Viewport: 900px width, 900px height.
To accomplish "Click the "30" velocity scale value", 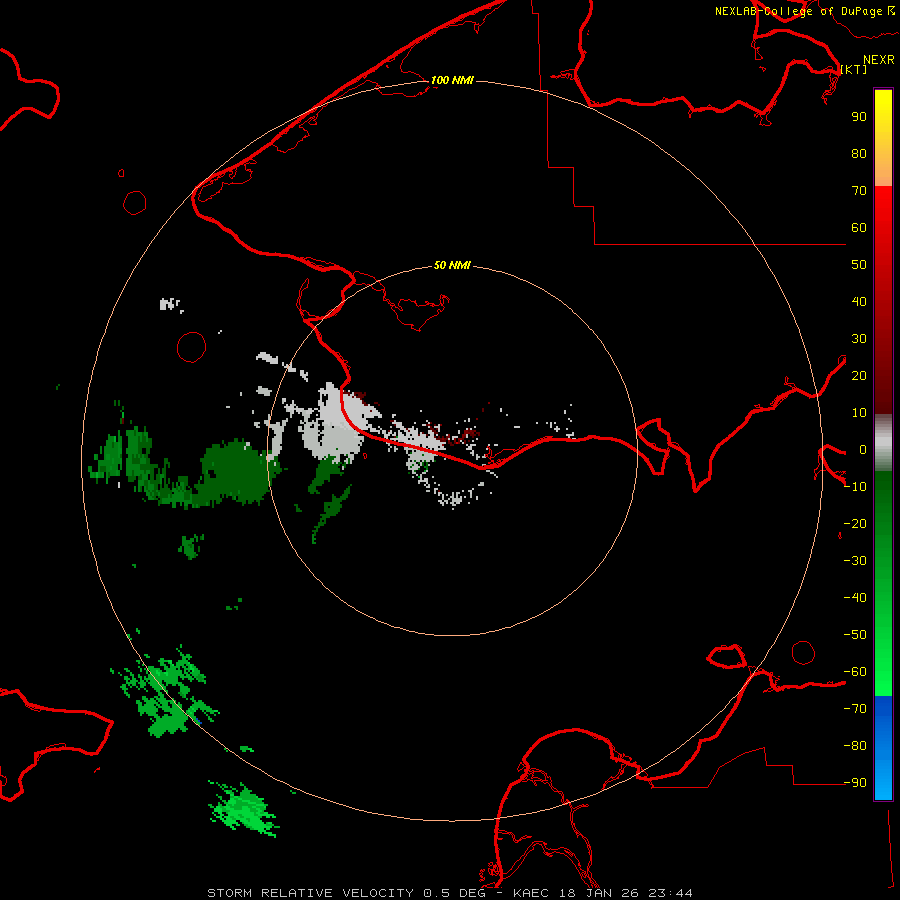I will tap(859, 339).
